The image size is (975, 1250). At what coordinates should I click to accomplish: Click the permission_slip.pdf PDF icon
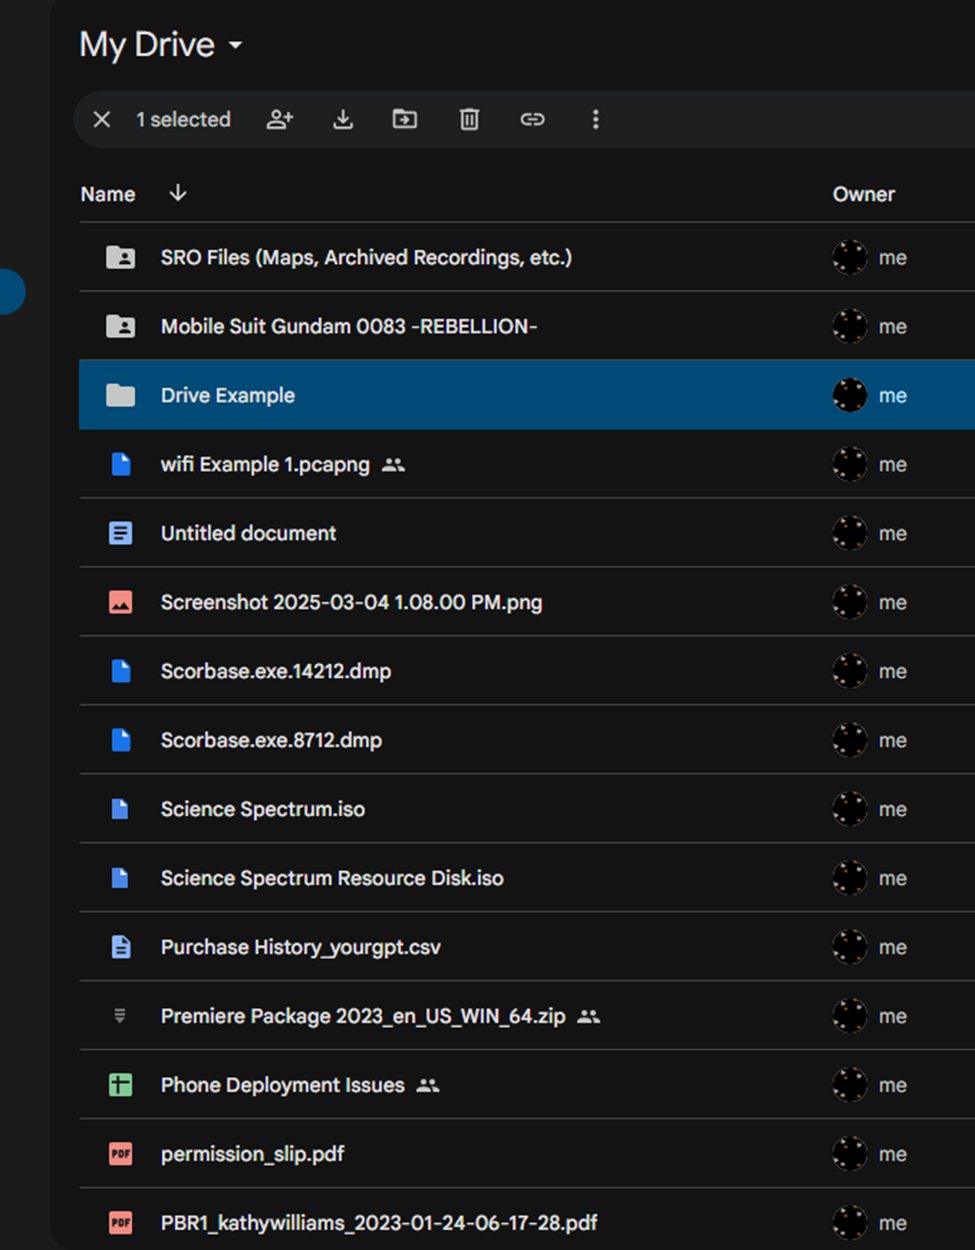pos(121,1154)
